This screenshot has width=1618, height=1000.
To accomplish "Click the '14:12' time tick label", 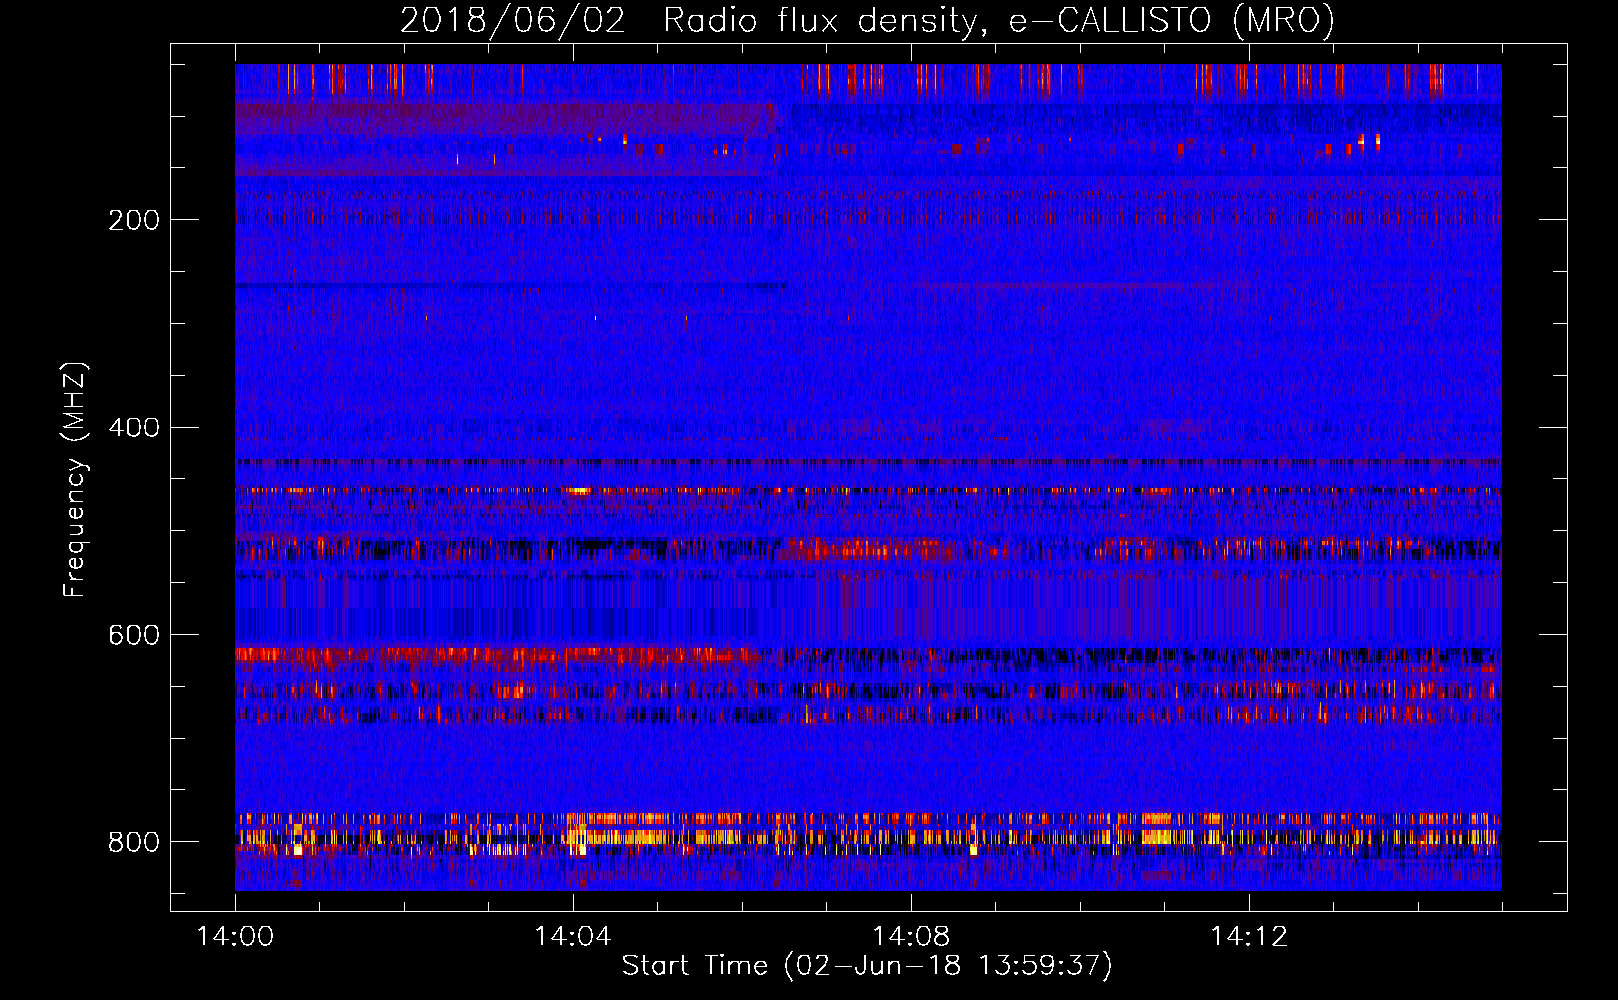I will click(x=1249, y=937).
